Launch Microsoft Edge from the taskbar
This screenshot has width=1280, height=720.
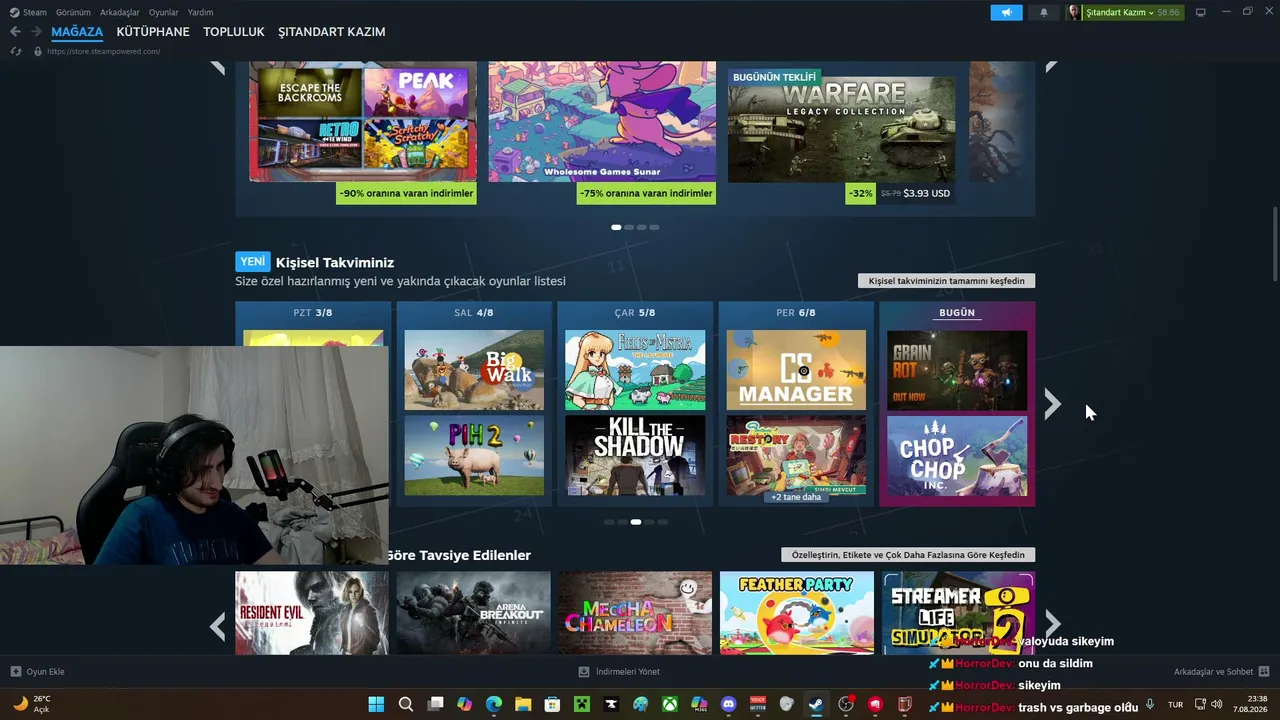point(494,704)
